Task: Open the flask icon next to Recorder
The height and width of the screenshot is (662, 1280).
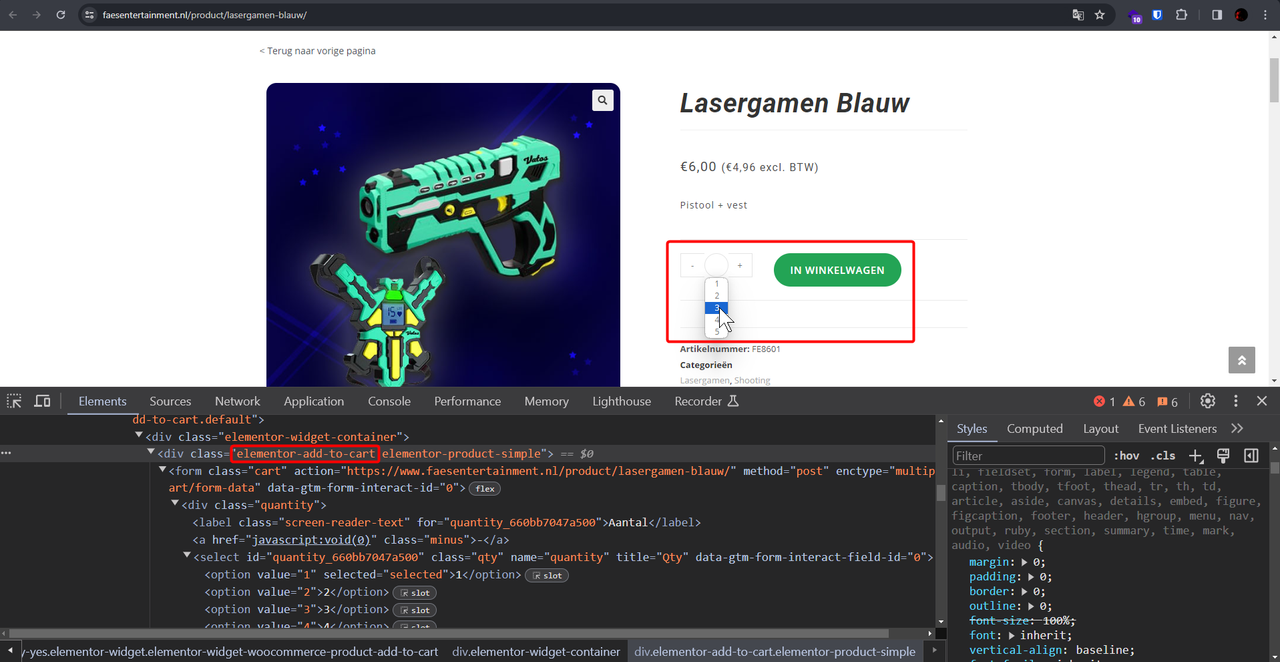Action: click(732, 401)
